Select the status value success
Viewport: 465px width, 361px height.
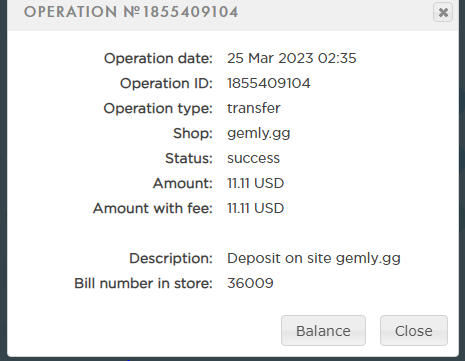coord(253,158)
